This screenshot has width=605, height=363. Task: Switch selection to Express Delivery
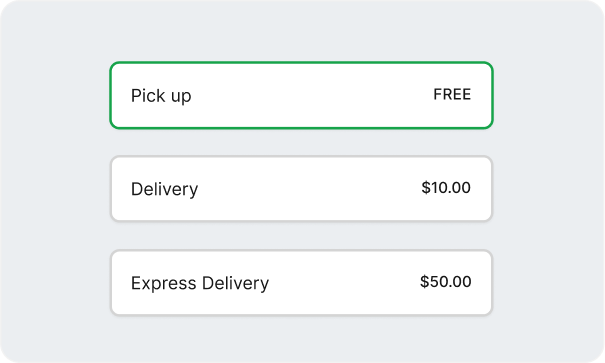[x=301, y=283]
